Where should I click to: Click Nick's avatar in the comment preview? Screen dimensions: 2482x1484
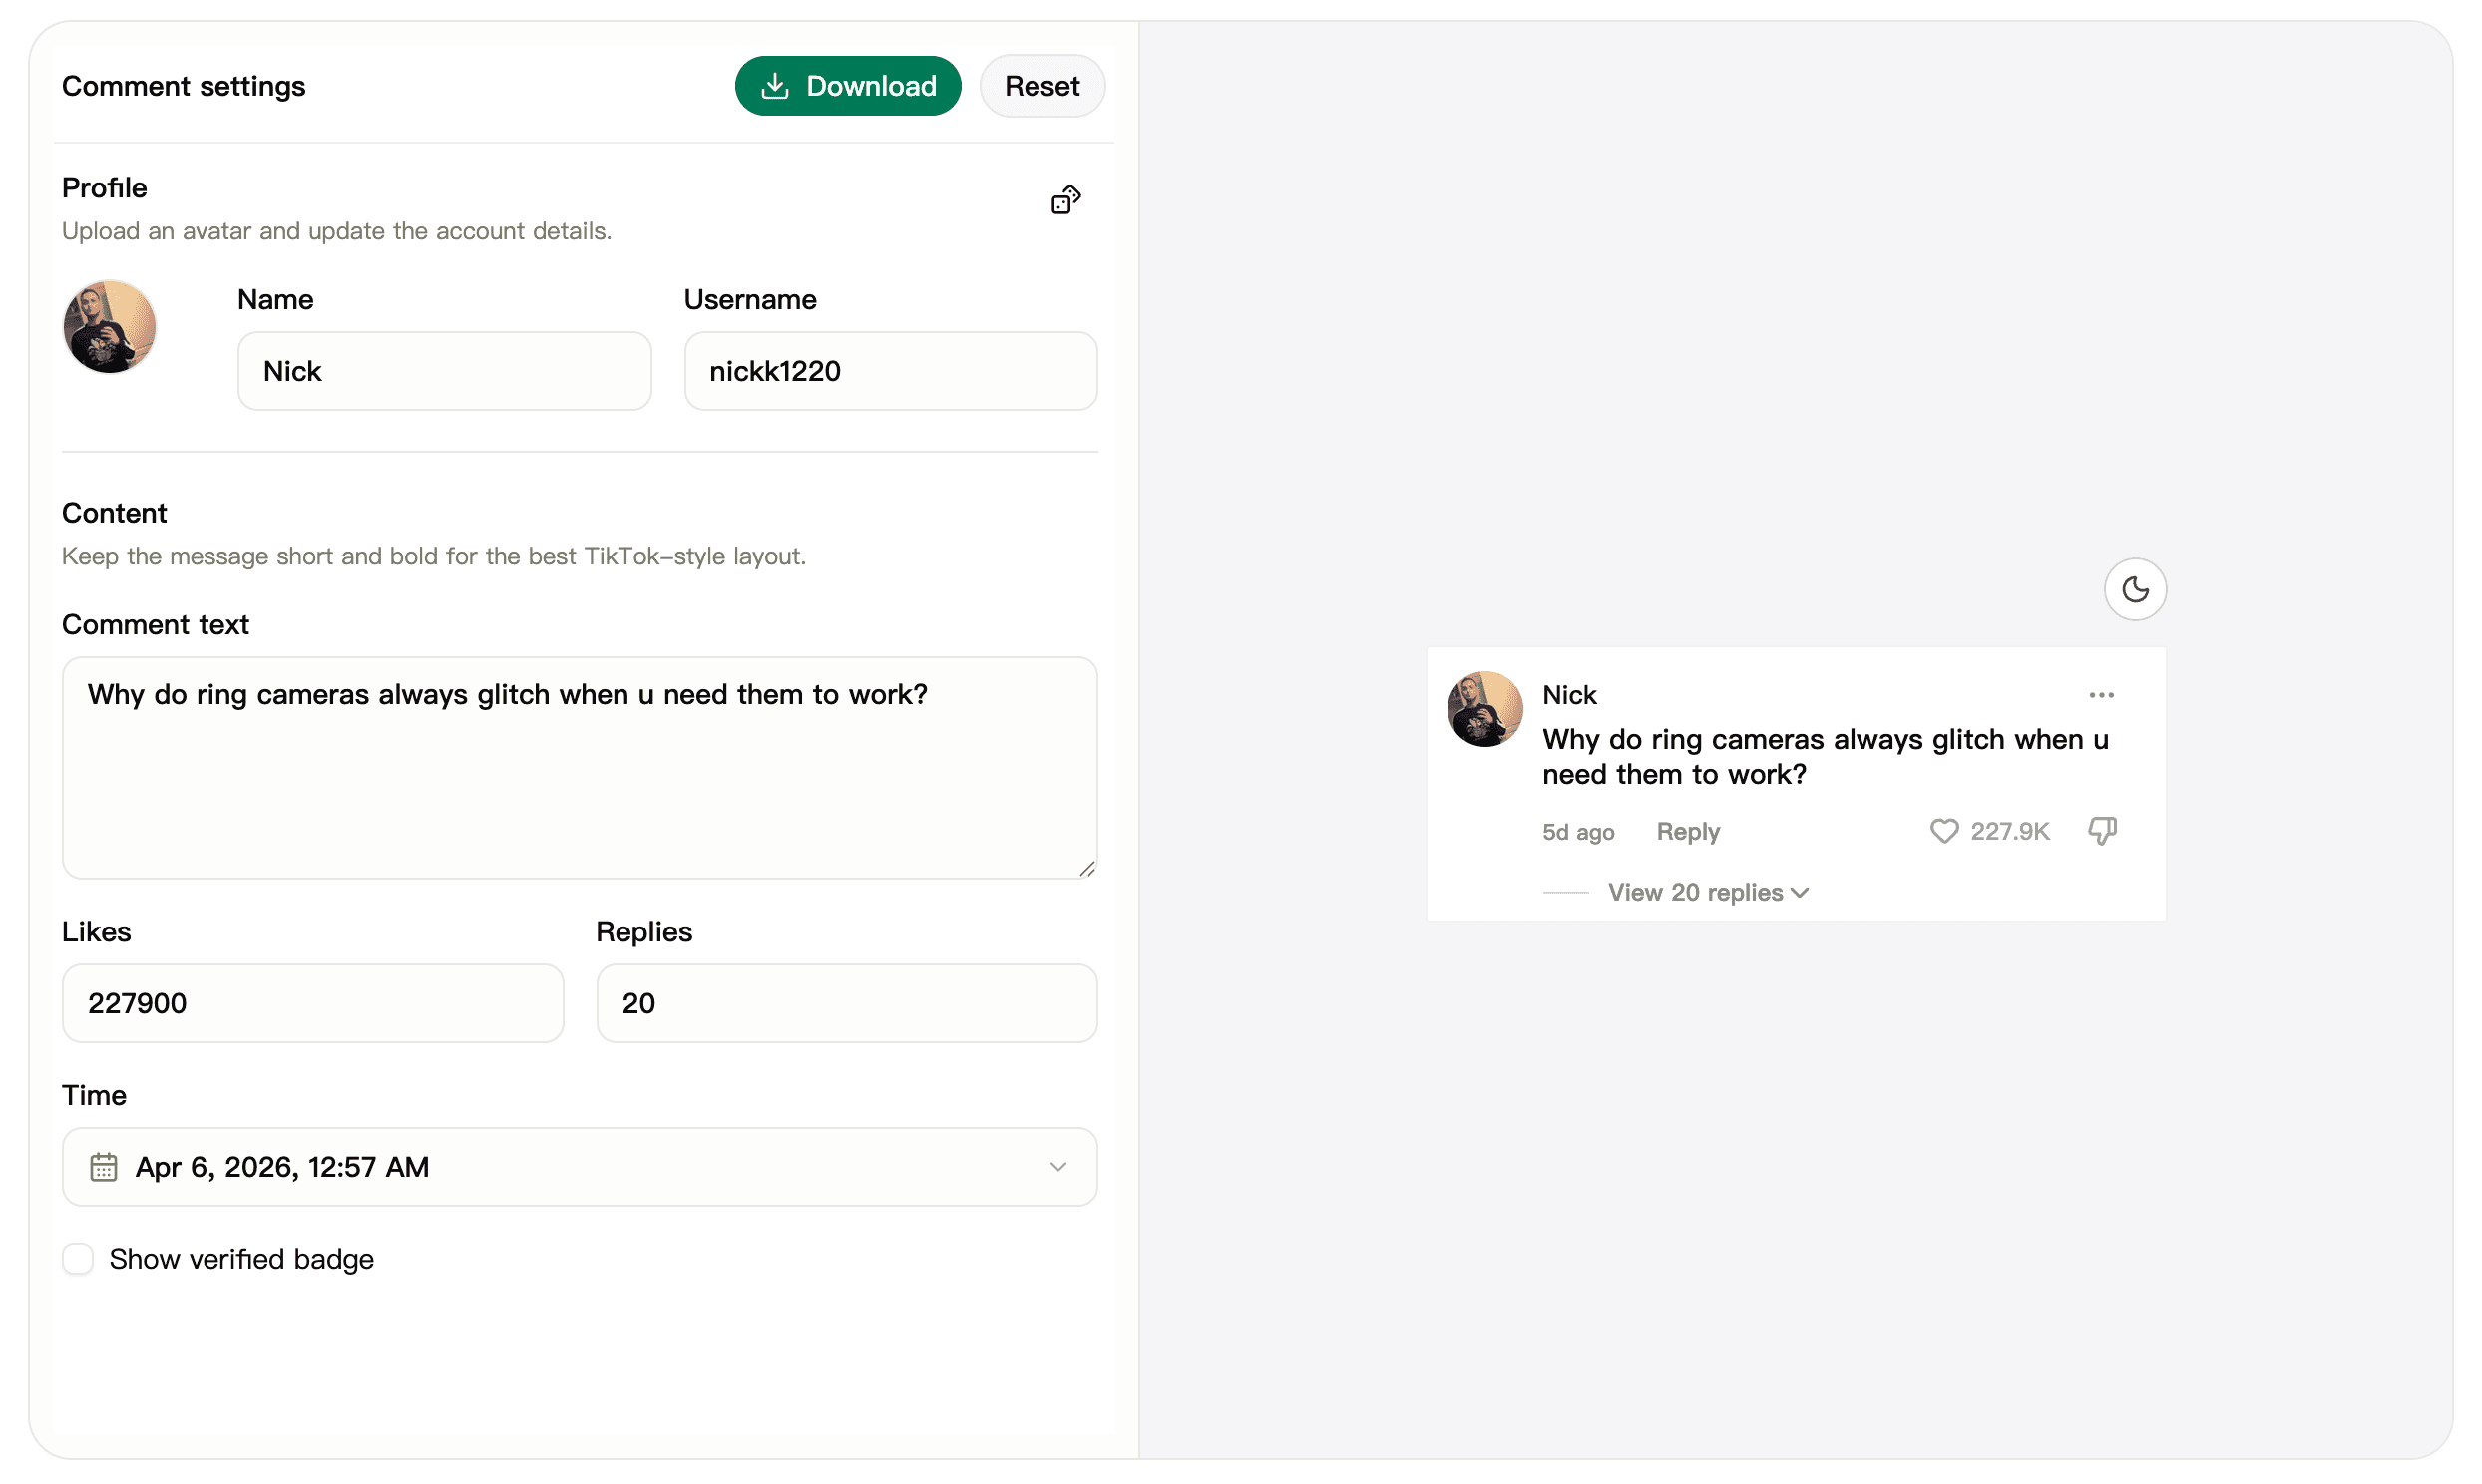pos(1484,710)
